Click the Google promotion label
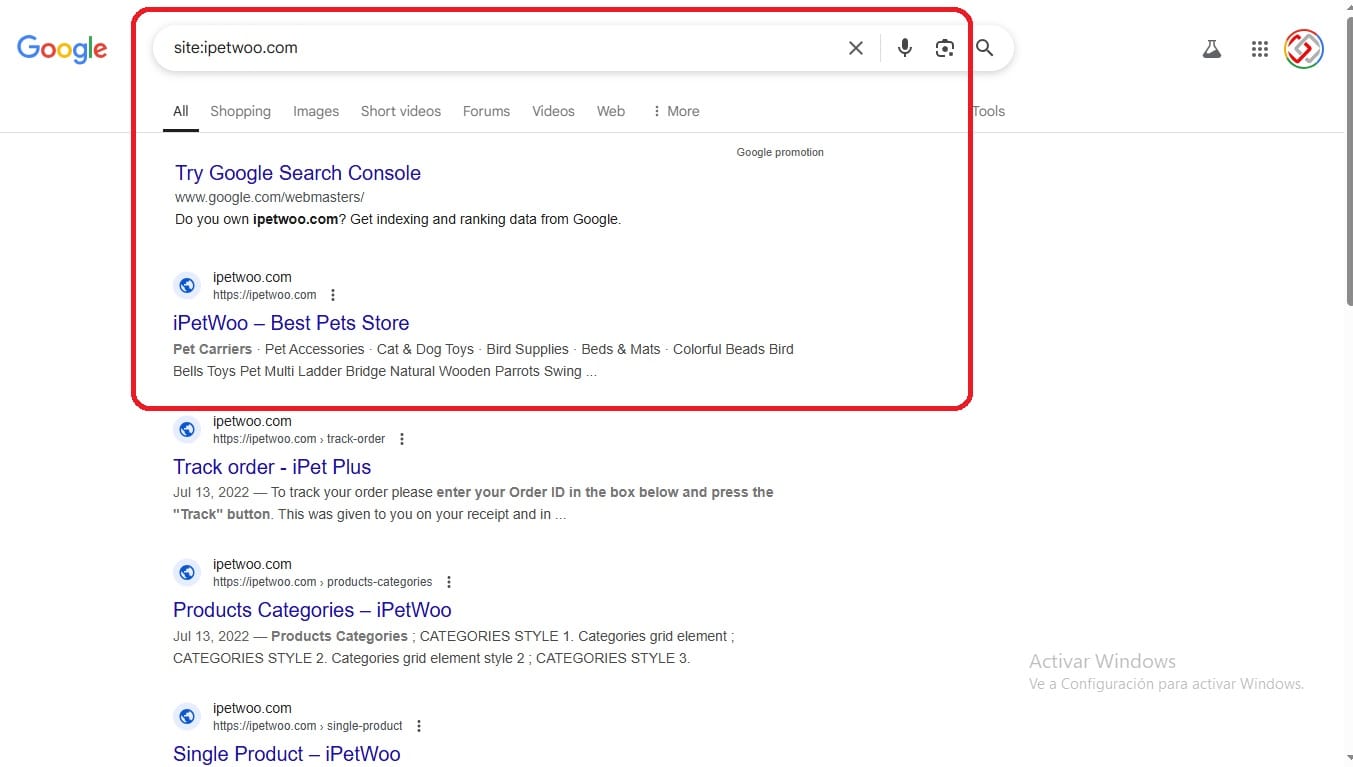This screenshot has height=767, width=1353. [780, 152]
